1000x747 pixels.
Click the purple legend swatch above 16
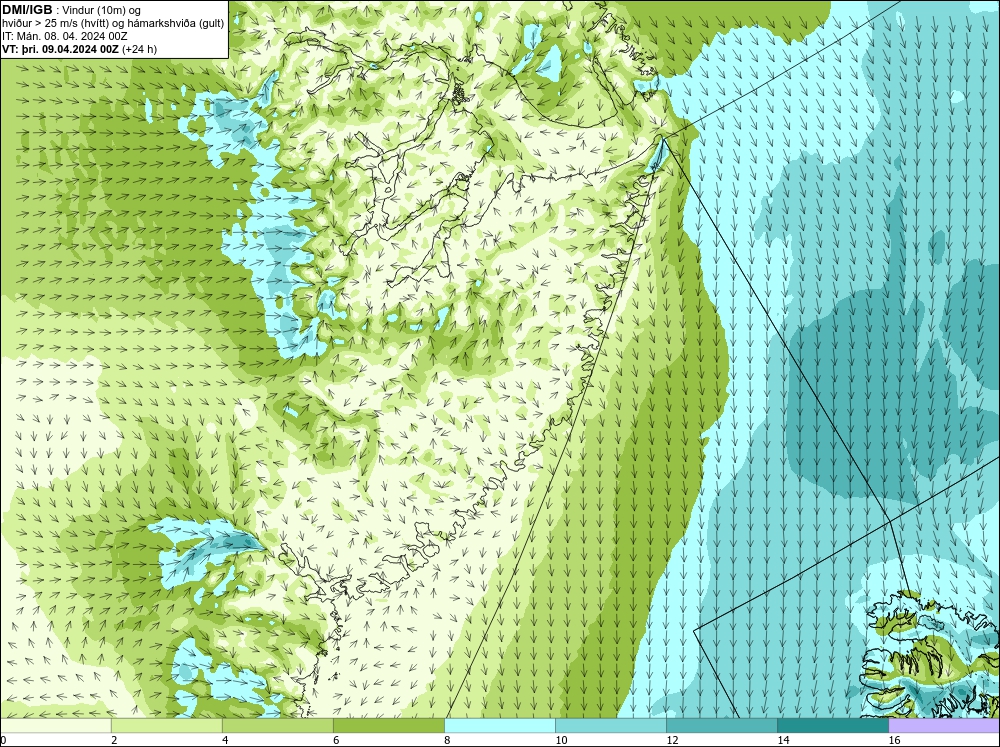click(944, 725)
